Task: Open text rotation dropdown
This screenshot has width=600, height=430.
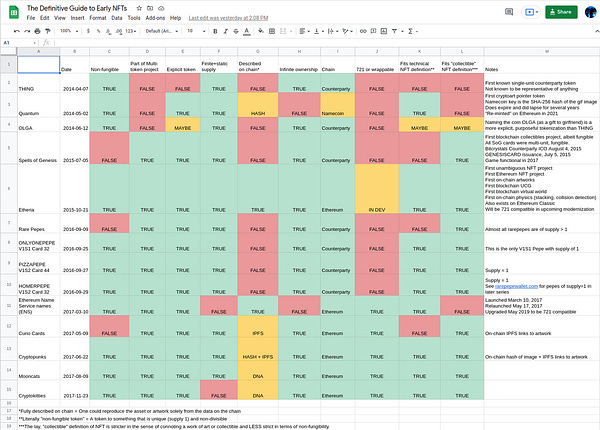Action: pos(347,31)
